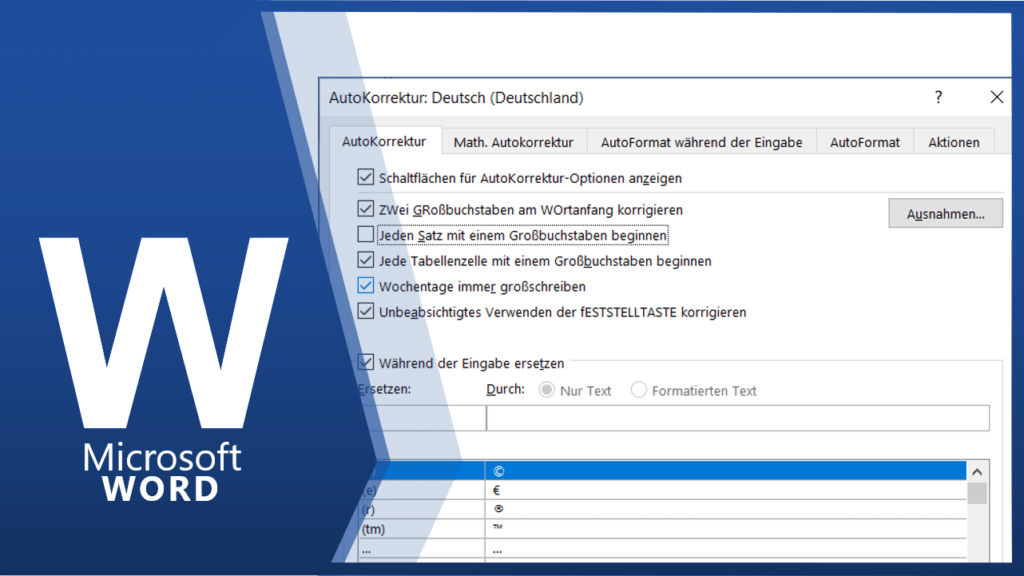Enable Jeden Satz mit einem Großbuchstaben beginnen
This screenshot has height=576, width=1024.
(x=366, y=234)
